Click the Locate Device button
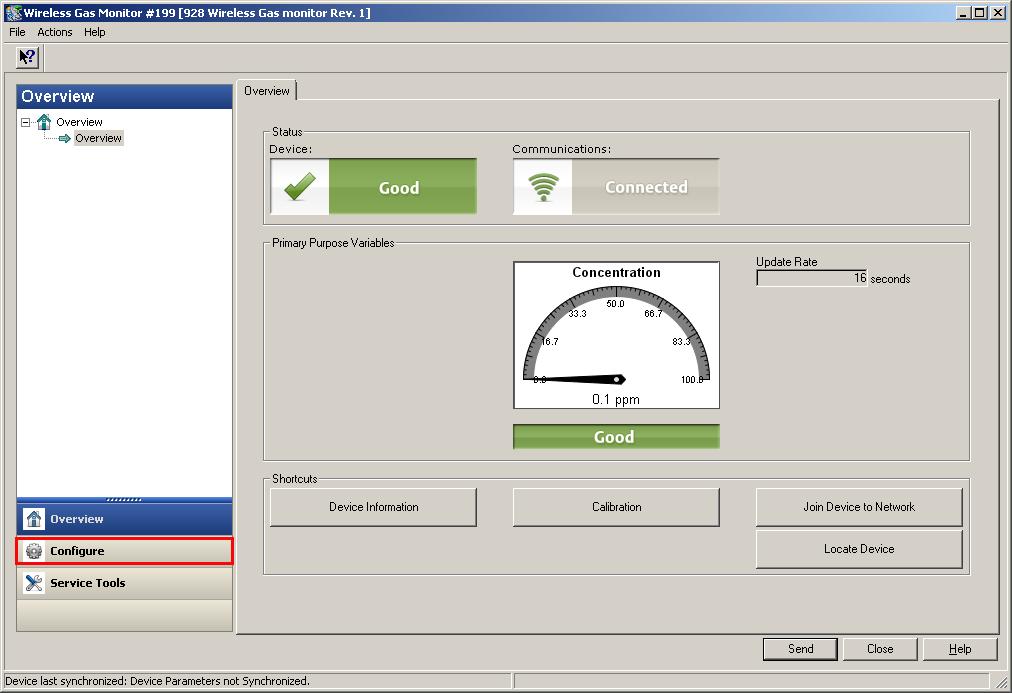The width and height of the screenshot is (1012, 693). coord(859,549)
